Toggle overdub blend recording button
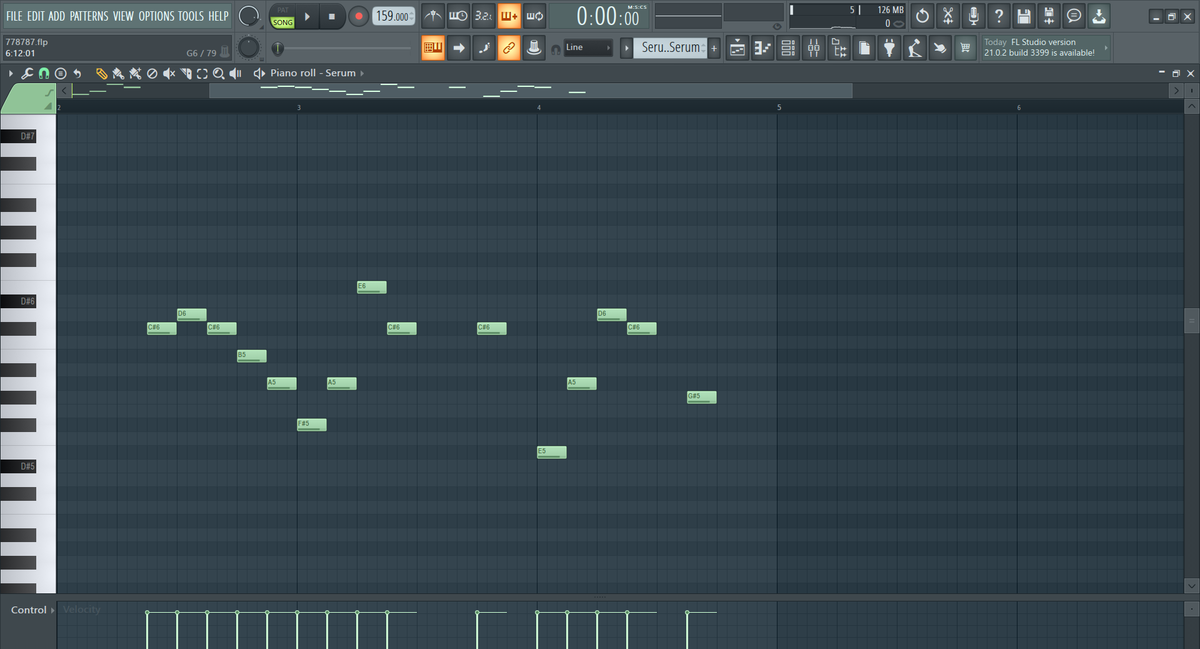 pyautogui.click(x=509, y=16)
